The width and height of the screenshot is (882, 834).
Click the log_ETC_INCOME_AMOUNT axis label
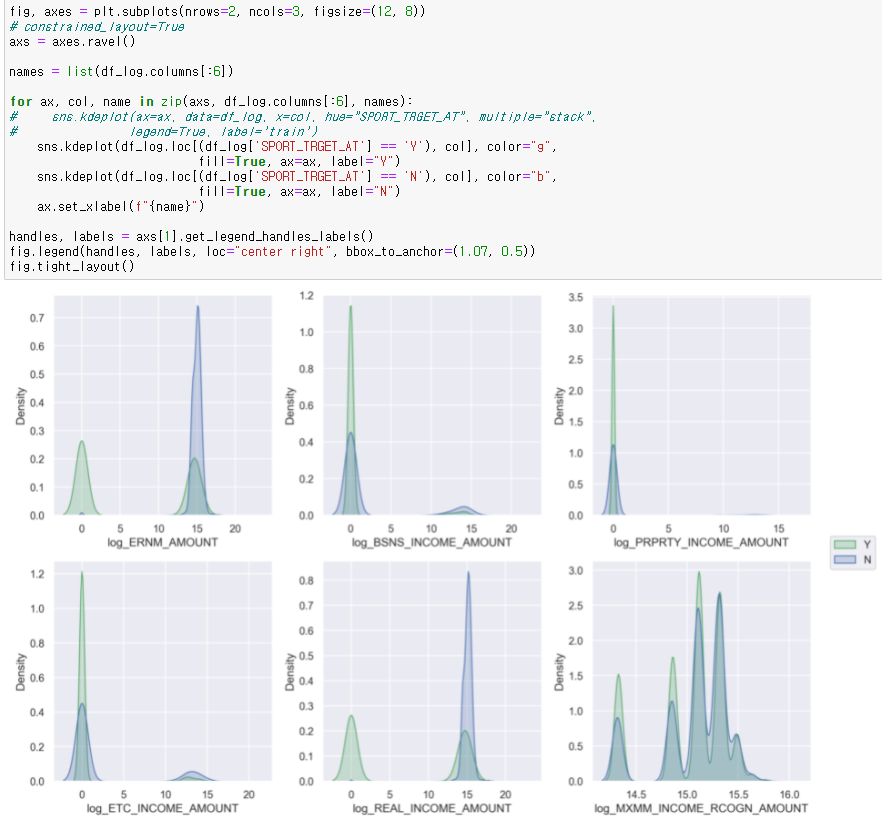coord(163,809)
